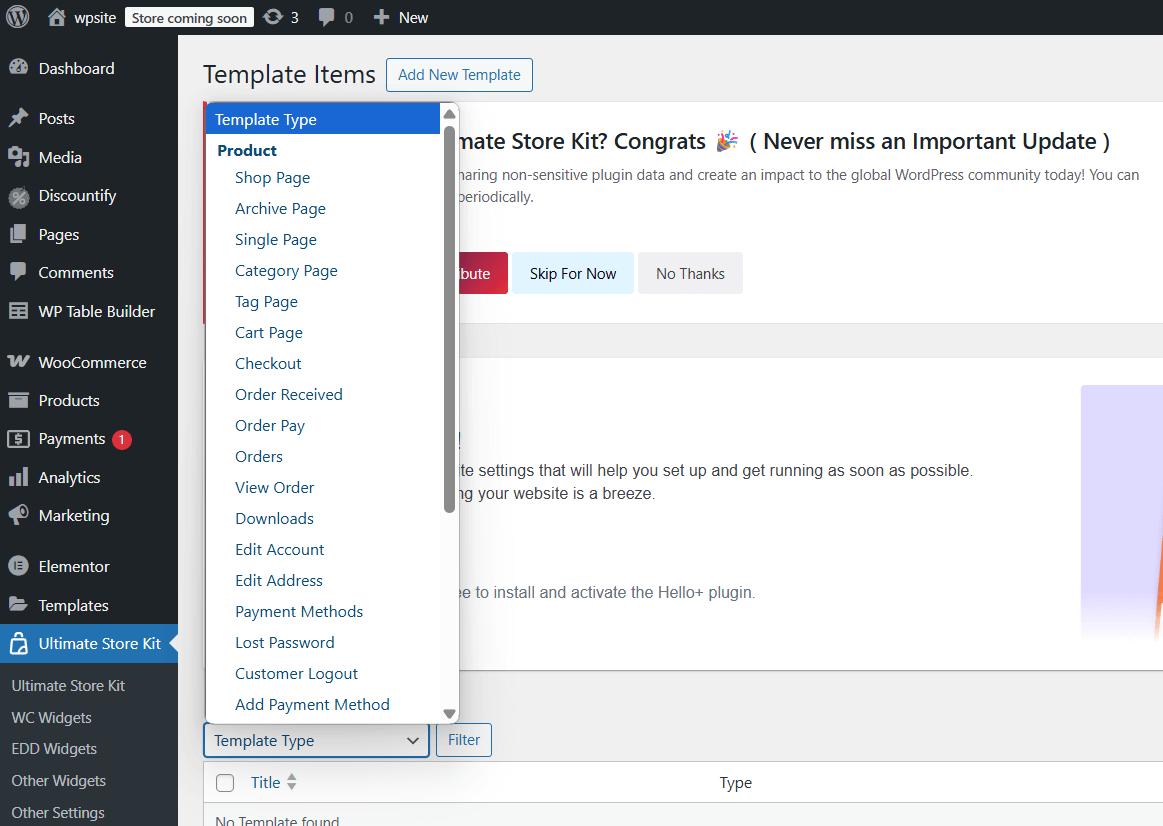Choose Tag Page from the dropdown
Image resolution: width=1163 pixels, height=826 pixels.
(x=266, y=302)
